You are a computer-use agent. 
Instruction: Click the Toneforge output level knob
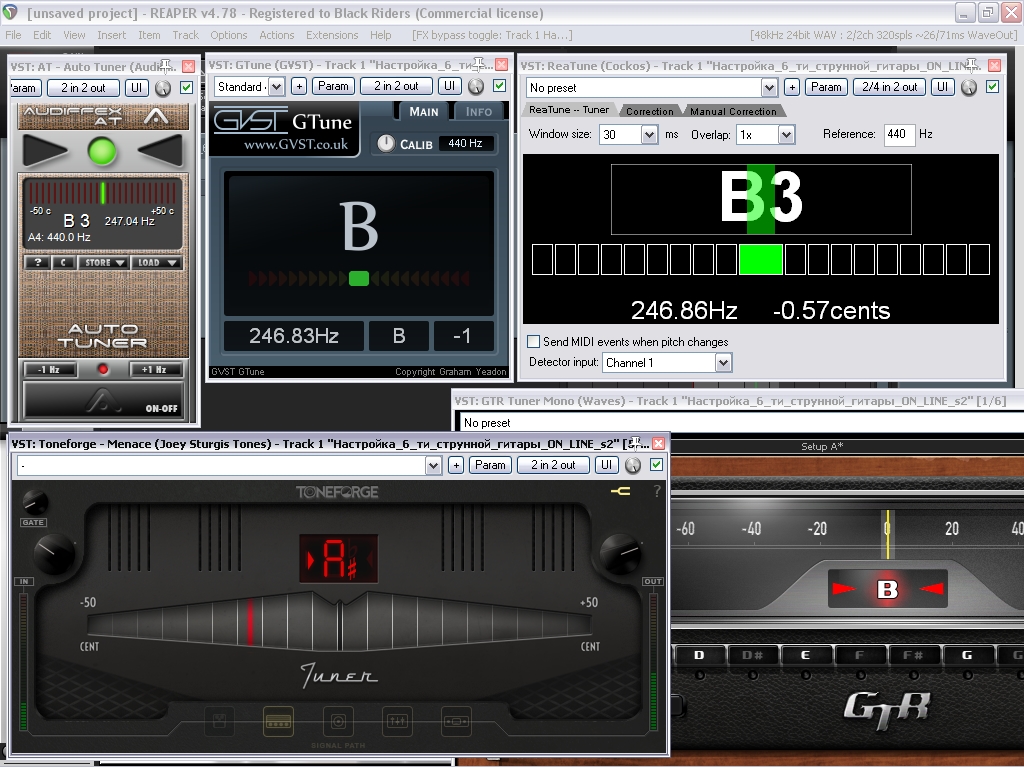[x=620, y=554]
